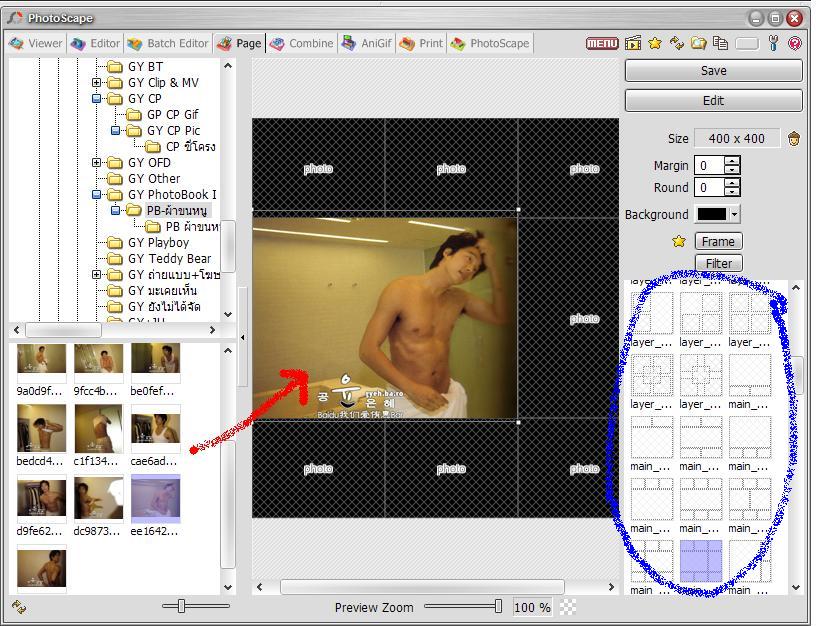
Task: Decrease the Margin value with down arrow
Action: tap(732, 170)
